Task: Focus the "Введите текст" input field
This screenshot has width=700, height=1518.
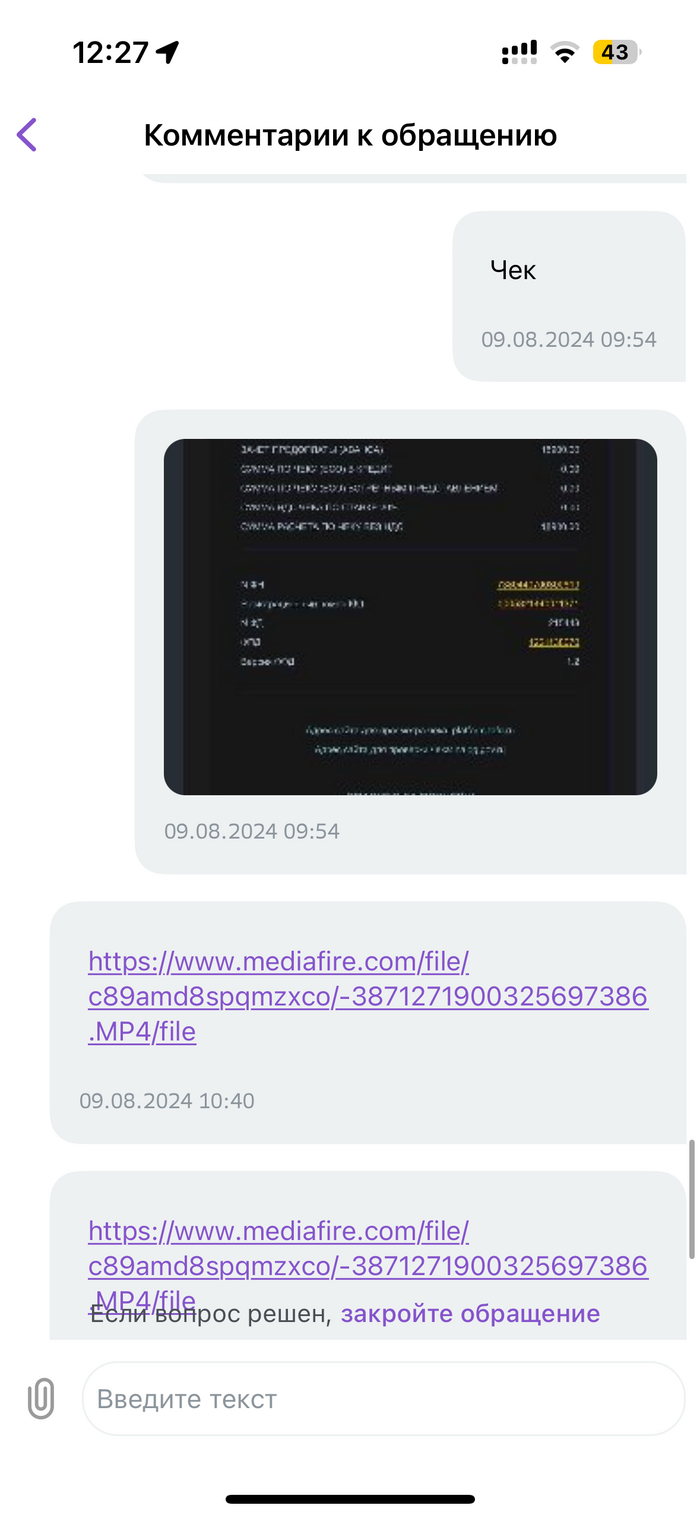Action: pos(383,1398)
